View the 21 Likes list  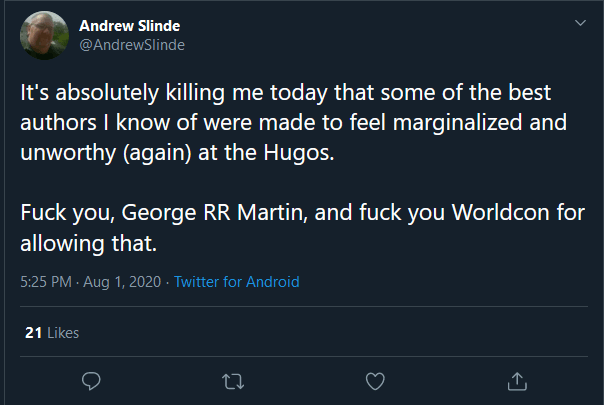[50, 332]
